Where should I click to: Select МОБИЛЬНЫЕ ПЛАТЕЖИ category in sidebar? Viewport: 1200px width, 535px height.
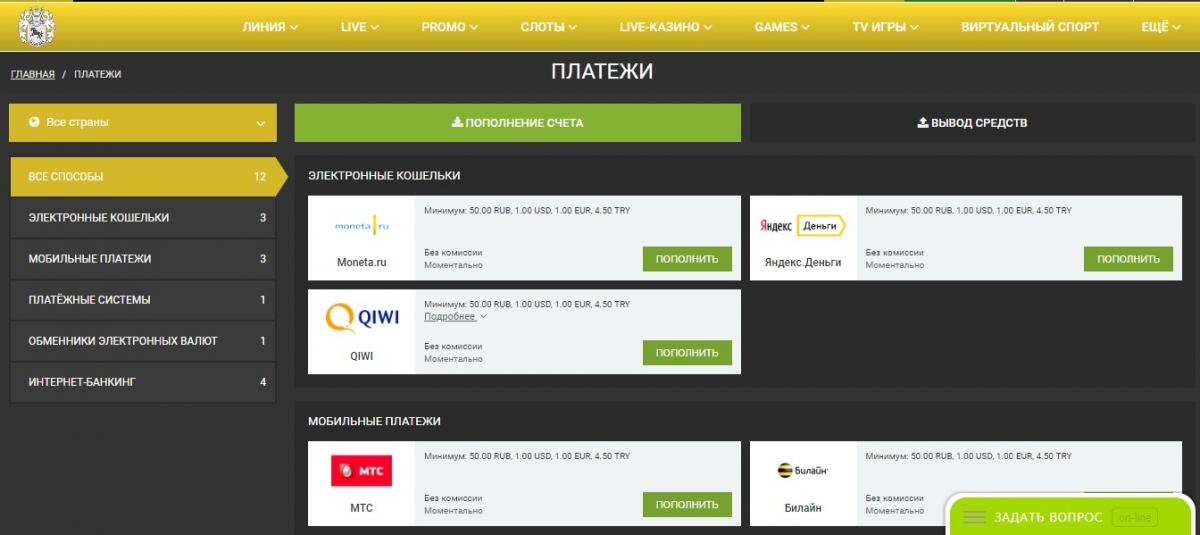[143, 259]
